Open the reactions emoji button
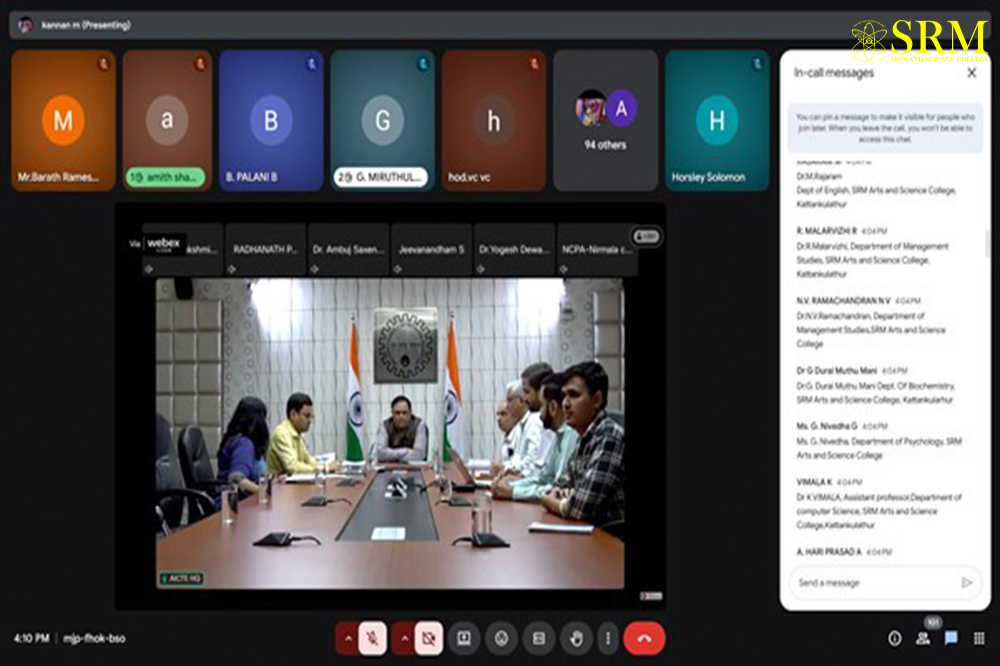Viewport: 1000px width, 666px height. click(501, 638)
